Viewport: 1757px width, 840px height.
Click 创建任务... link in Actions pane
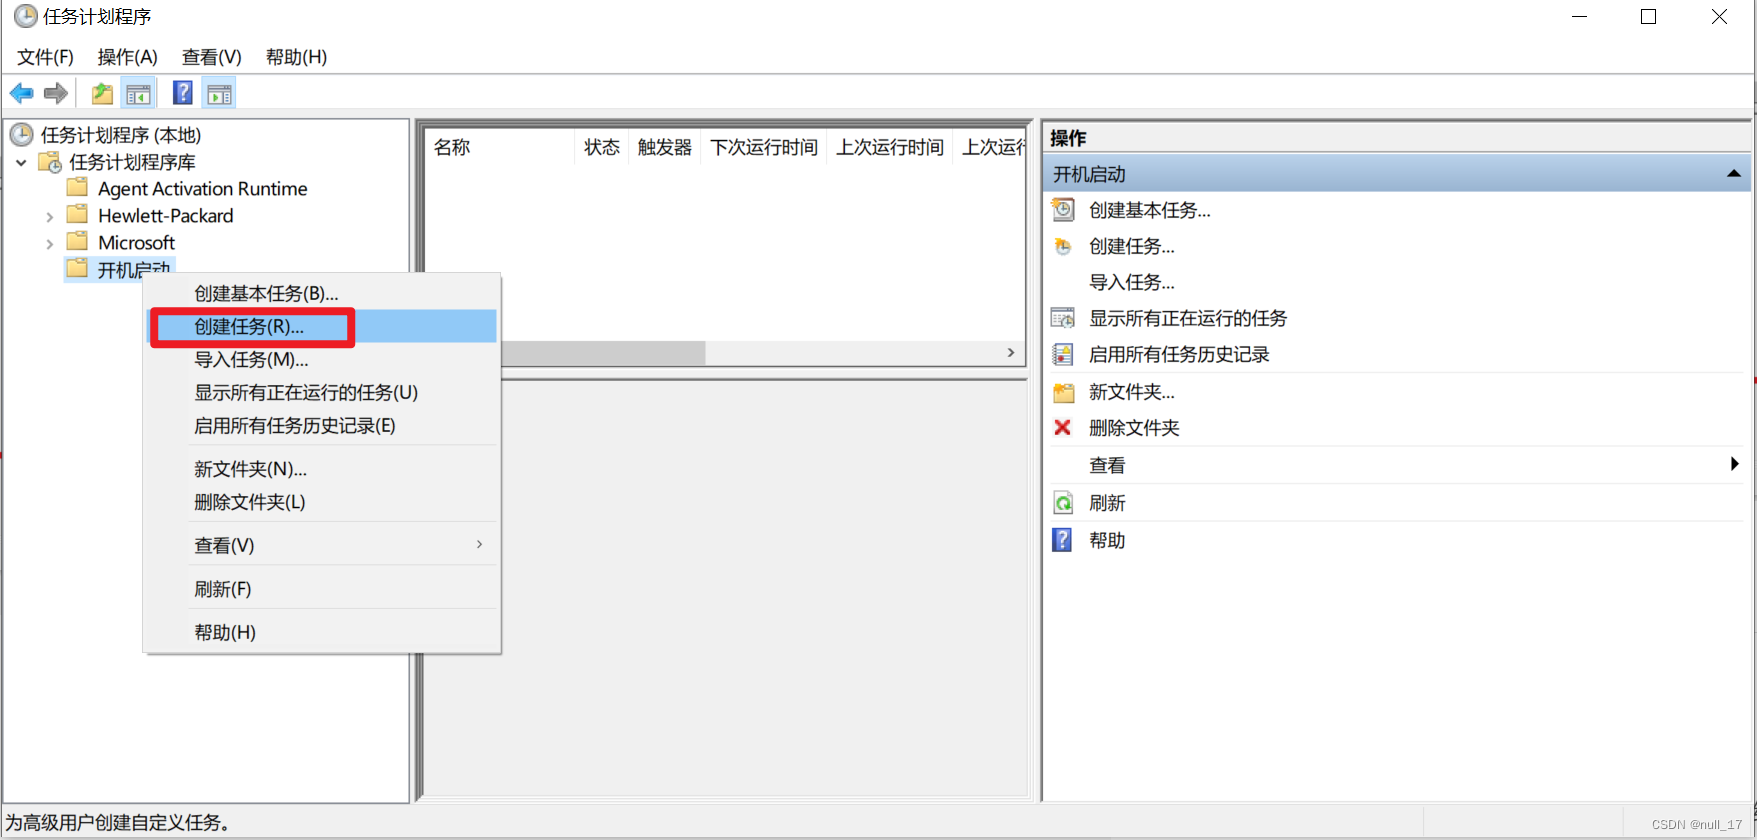(x=1132, y=246)
